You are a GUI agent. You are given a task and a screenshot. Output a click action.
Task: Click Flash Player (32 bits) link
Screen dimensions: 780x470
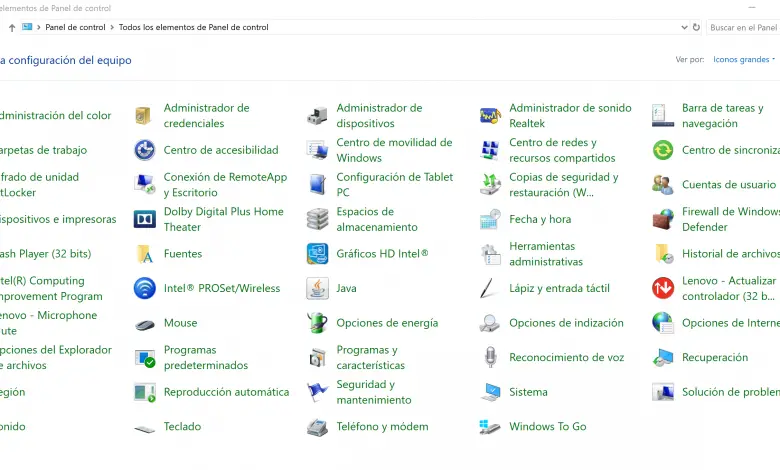coord(45,254)
